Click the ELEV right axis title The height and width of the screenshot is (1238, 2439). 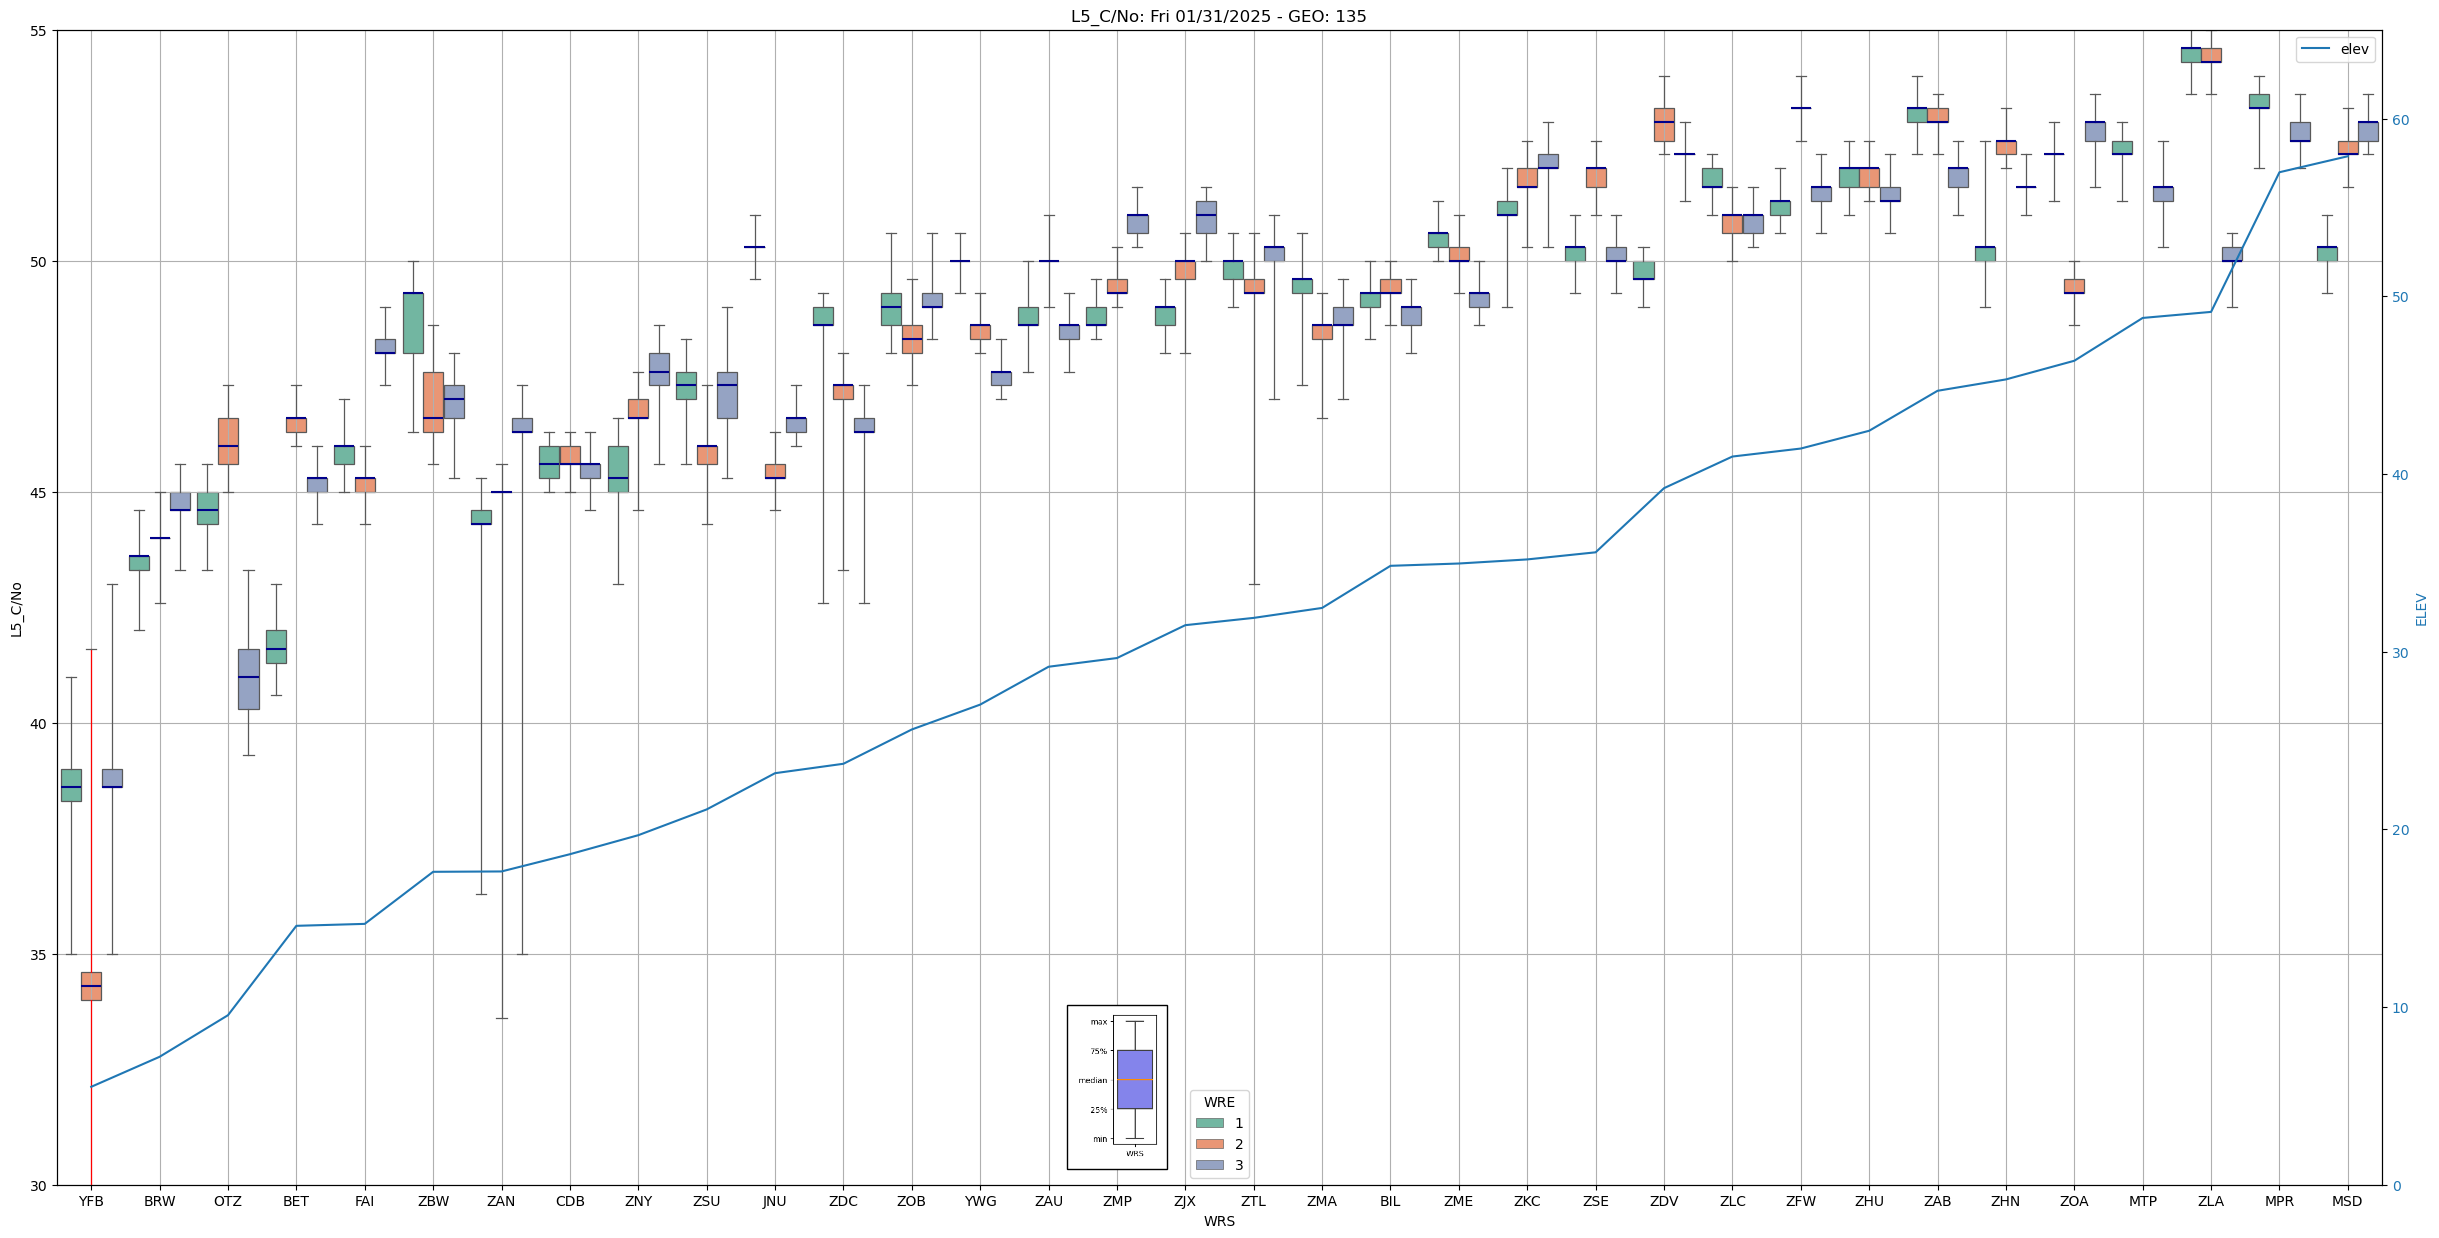2421,609
